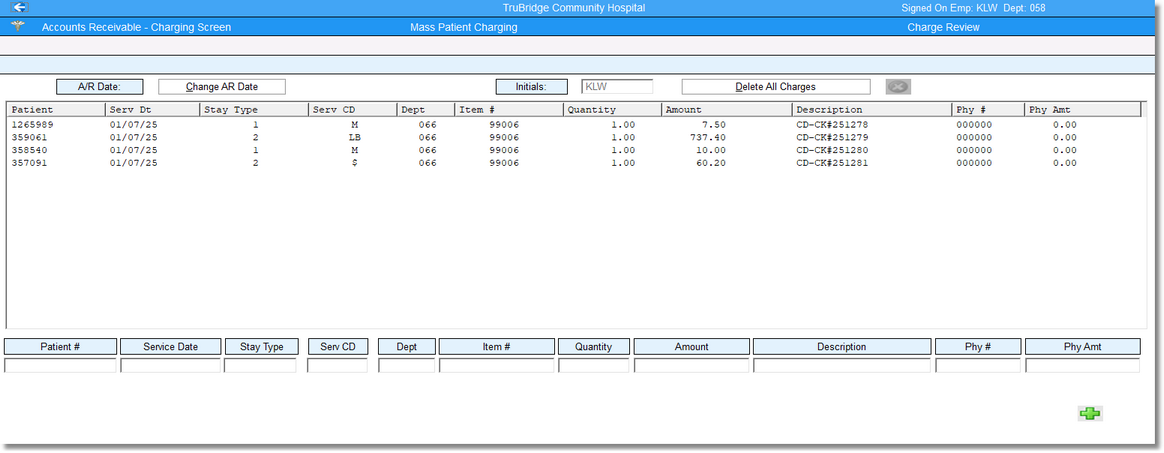Click the bottom Stay Type label button

click(x=261, y=347)
